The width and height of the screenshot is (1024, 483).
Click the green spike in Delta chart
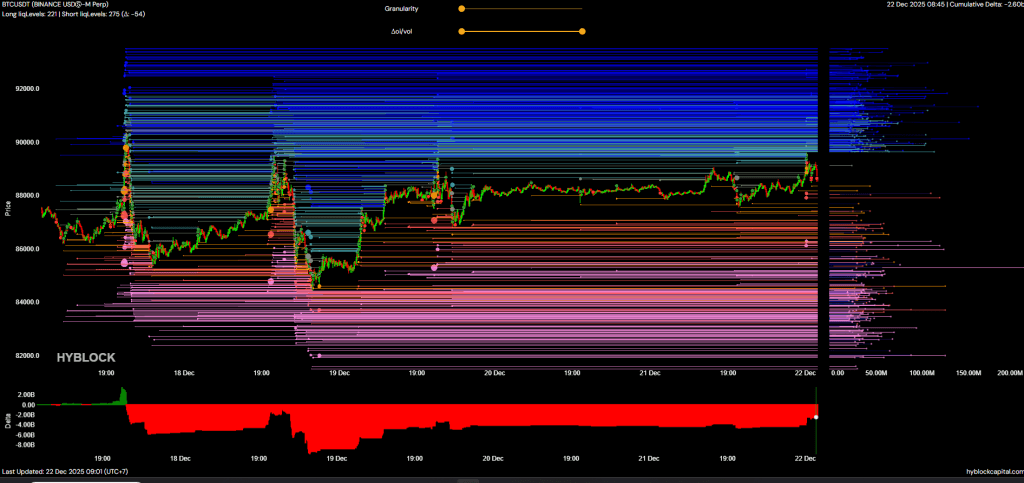(x=123, y=395)
